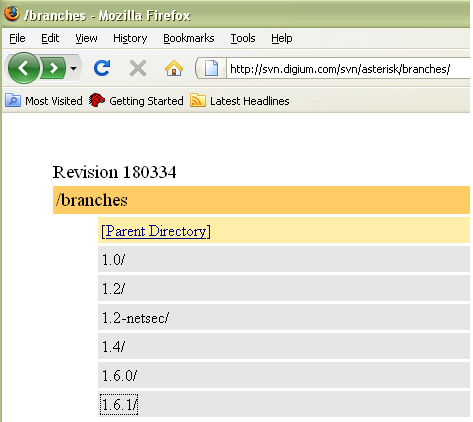Click the green Forward arrow button
473x422 pixels.
point(53,69)
